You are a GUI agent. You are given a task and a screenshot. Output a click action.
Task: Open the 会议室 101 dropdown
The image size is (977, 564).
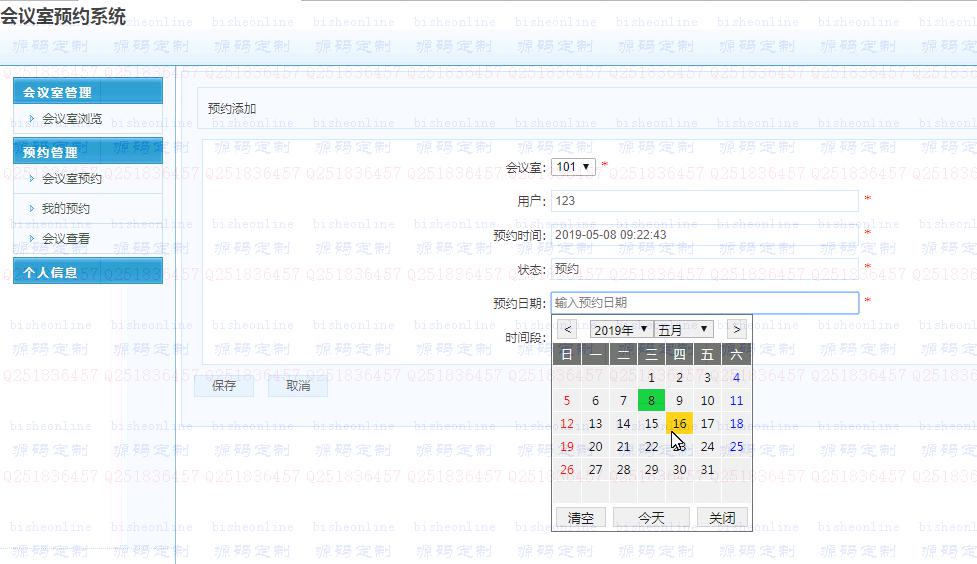pos(573,167)
